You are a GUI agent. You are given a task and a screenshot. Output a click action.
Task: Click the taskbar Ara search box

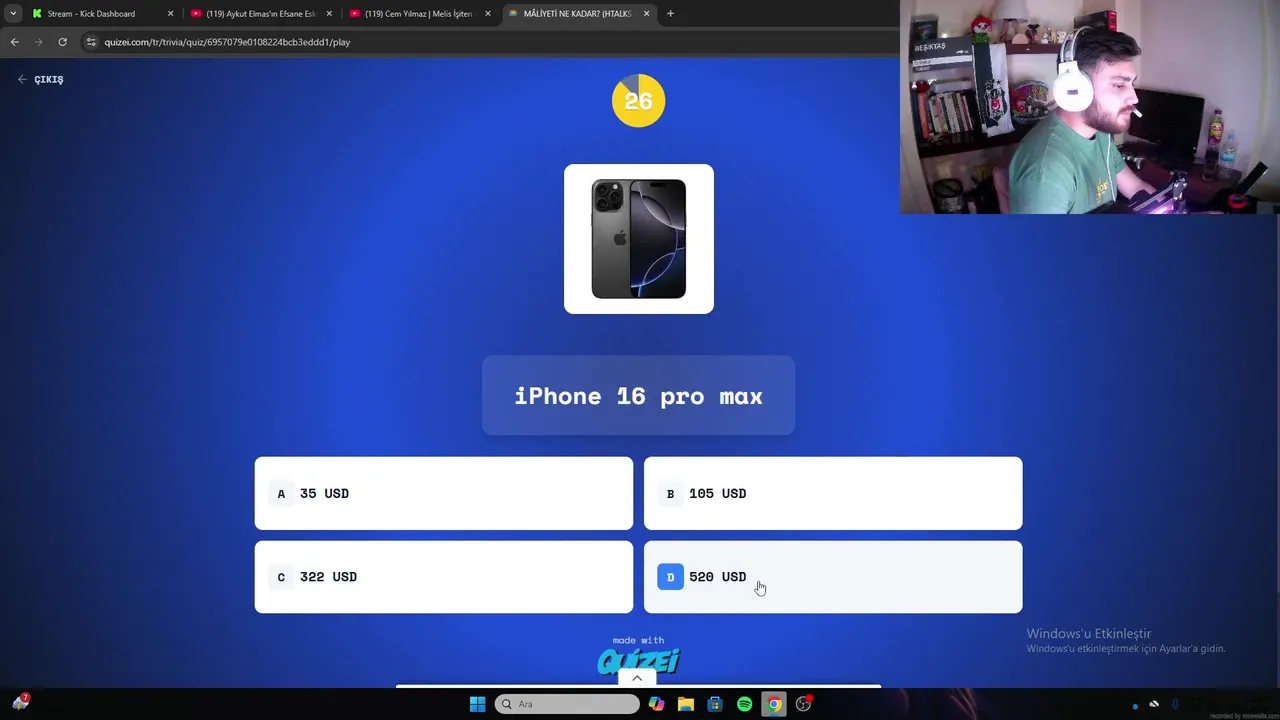point(567,704)
